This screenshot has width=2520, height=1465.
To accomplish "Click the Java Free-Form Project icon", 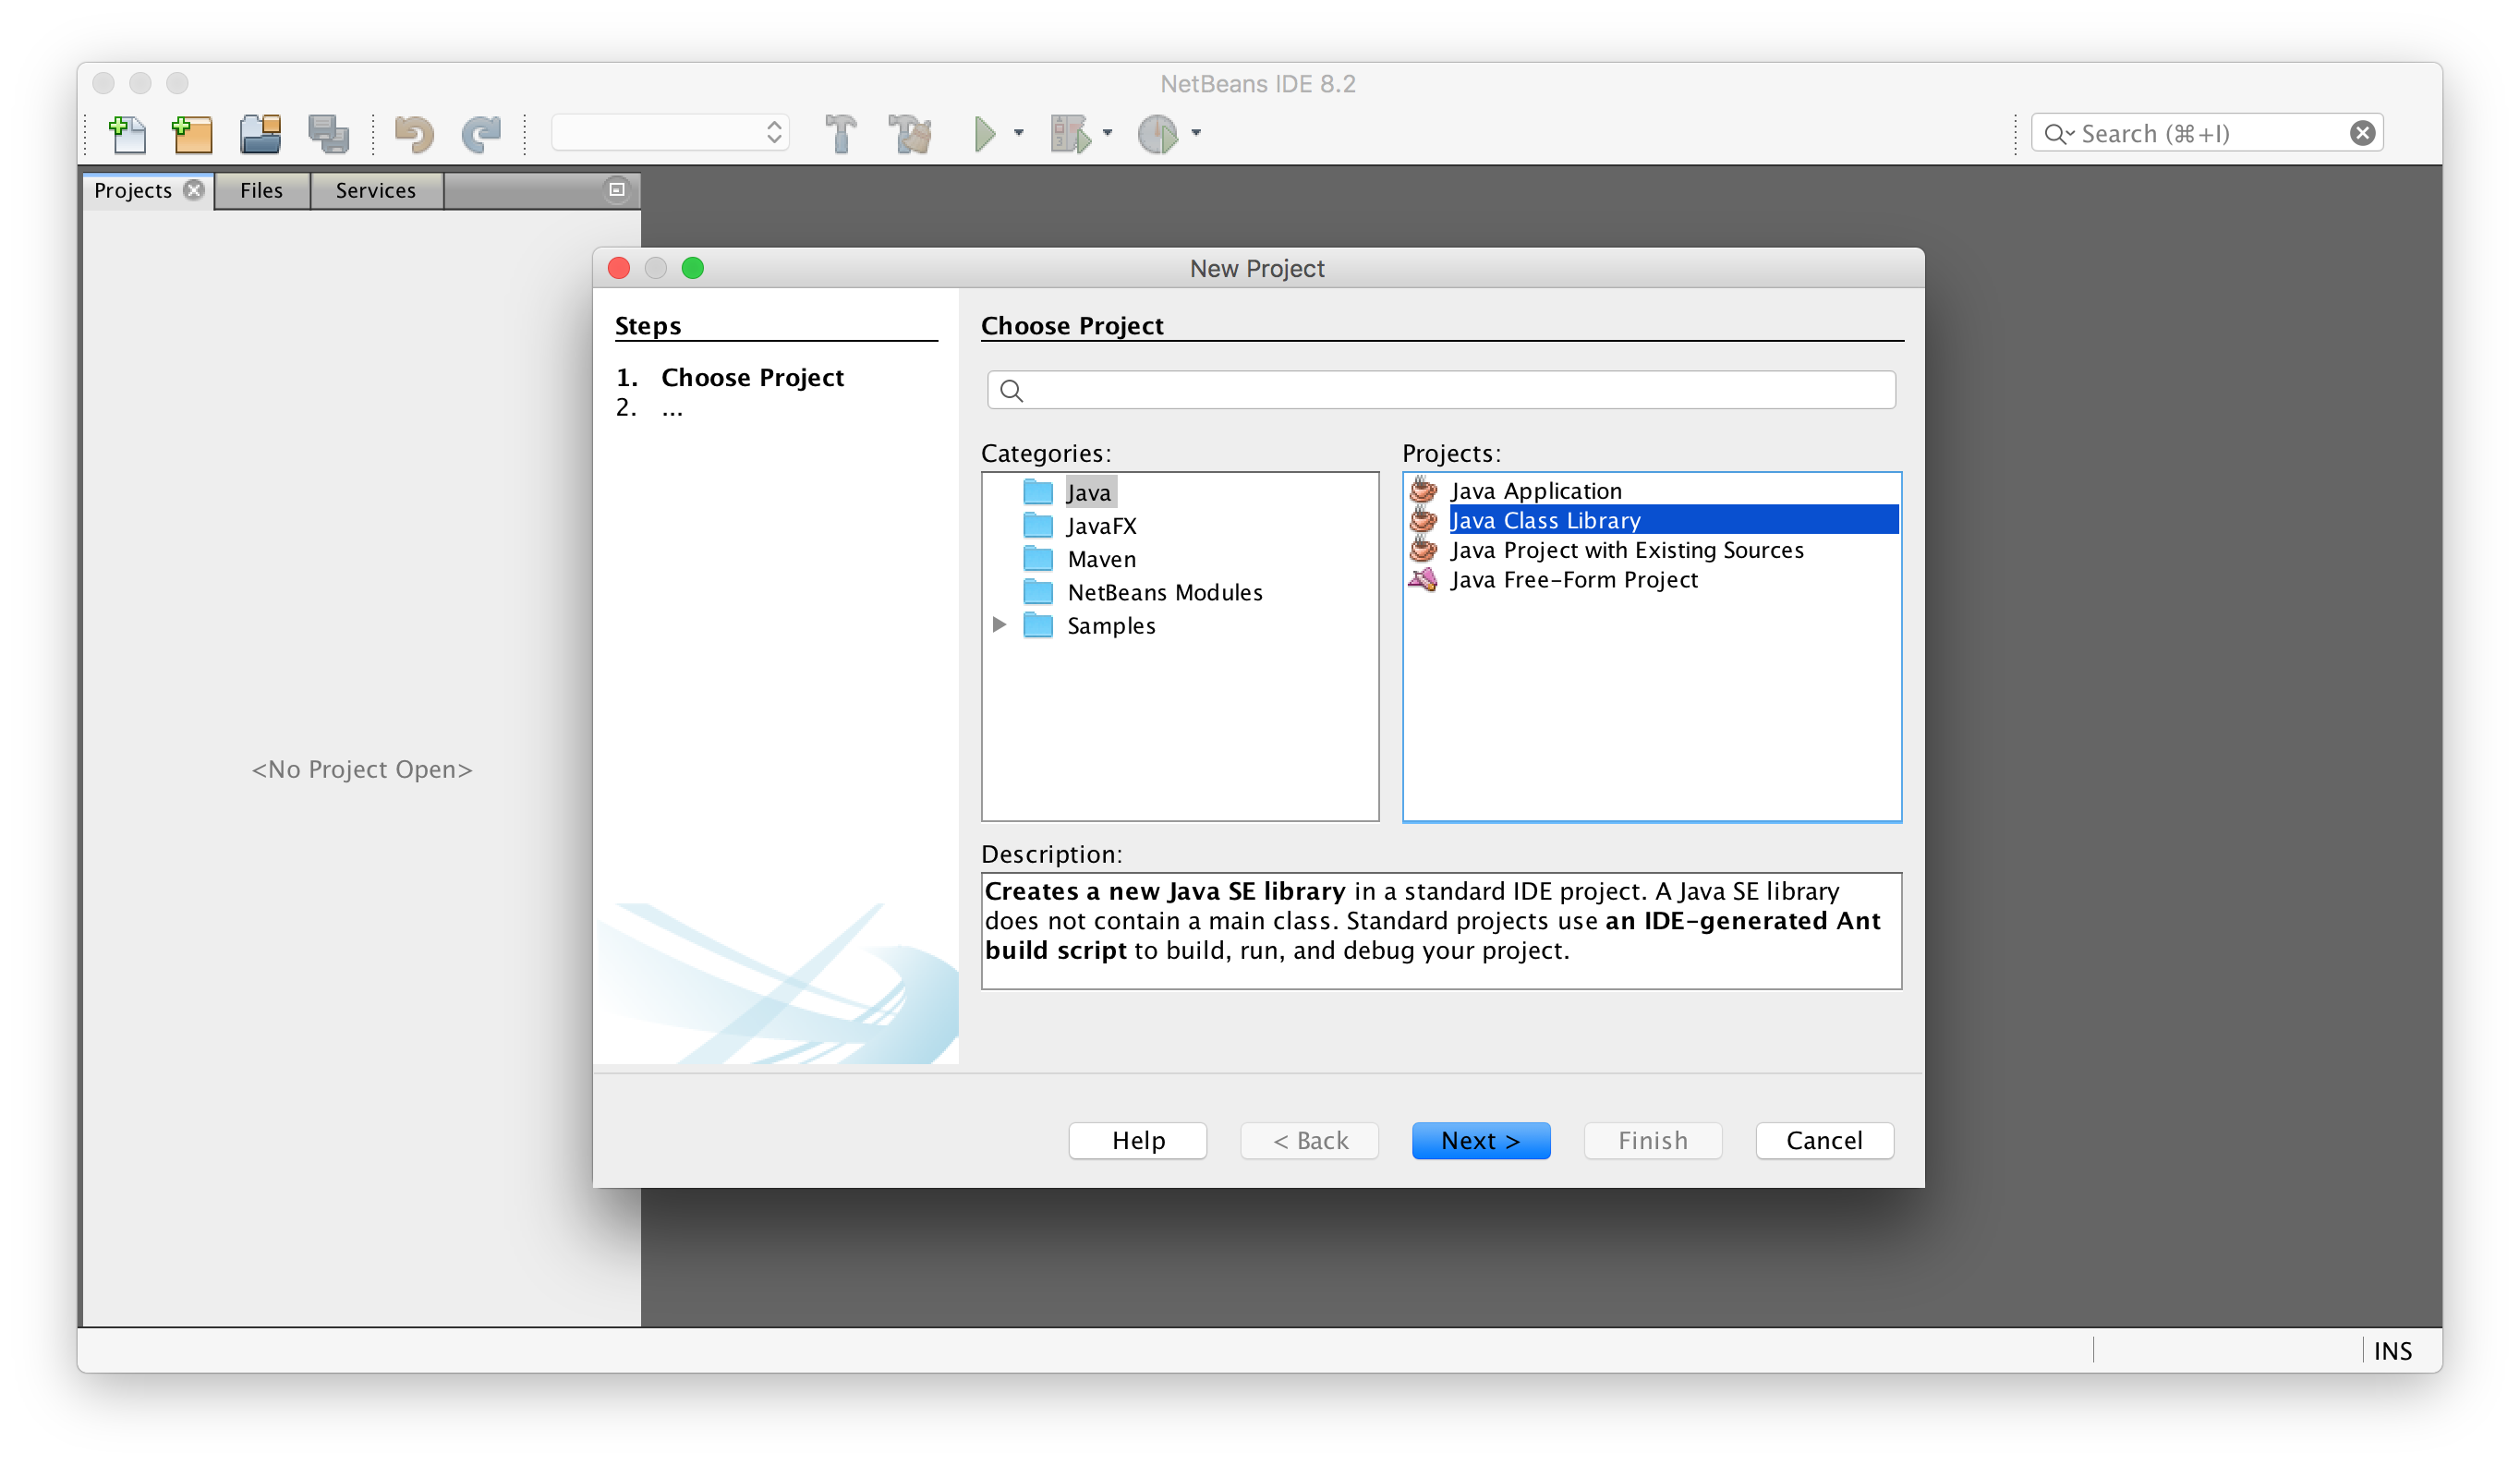I will point(1423,579).
